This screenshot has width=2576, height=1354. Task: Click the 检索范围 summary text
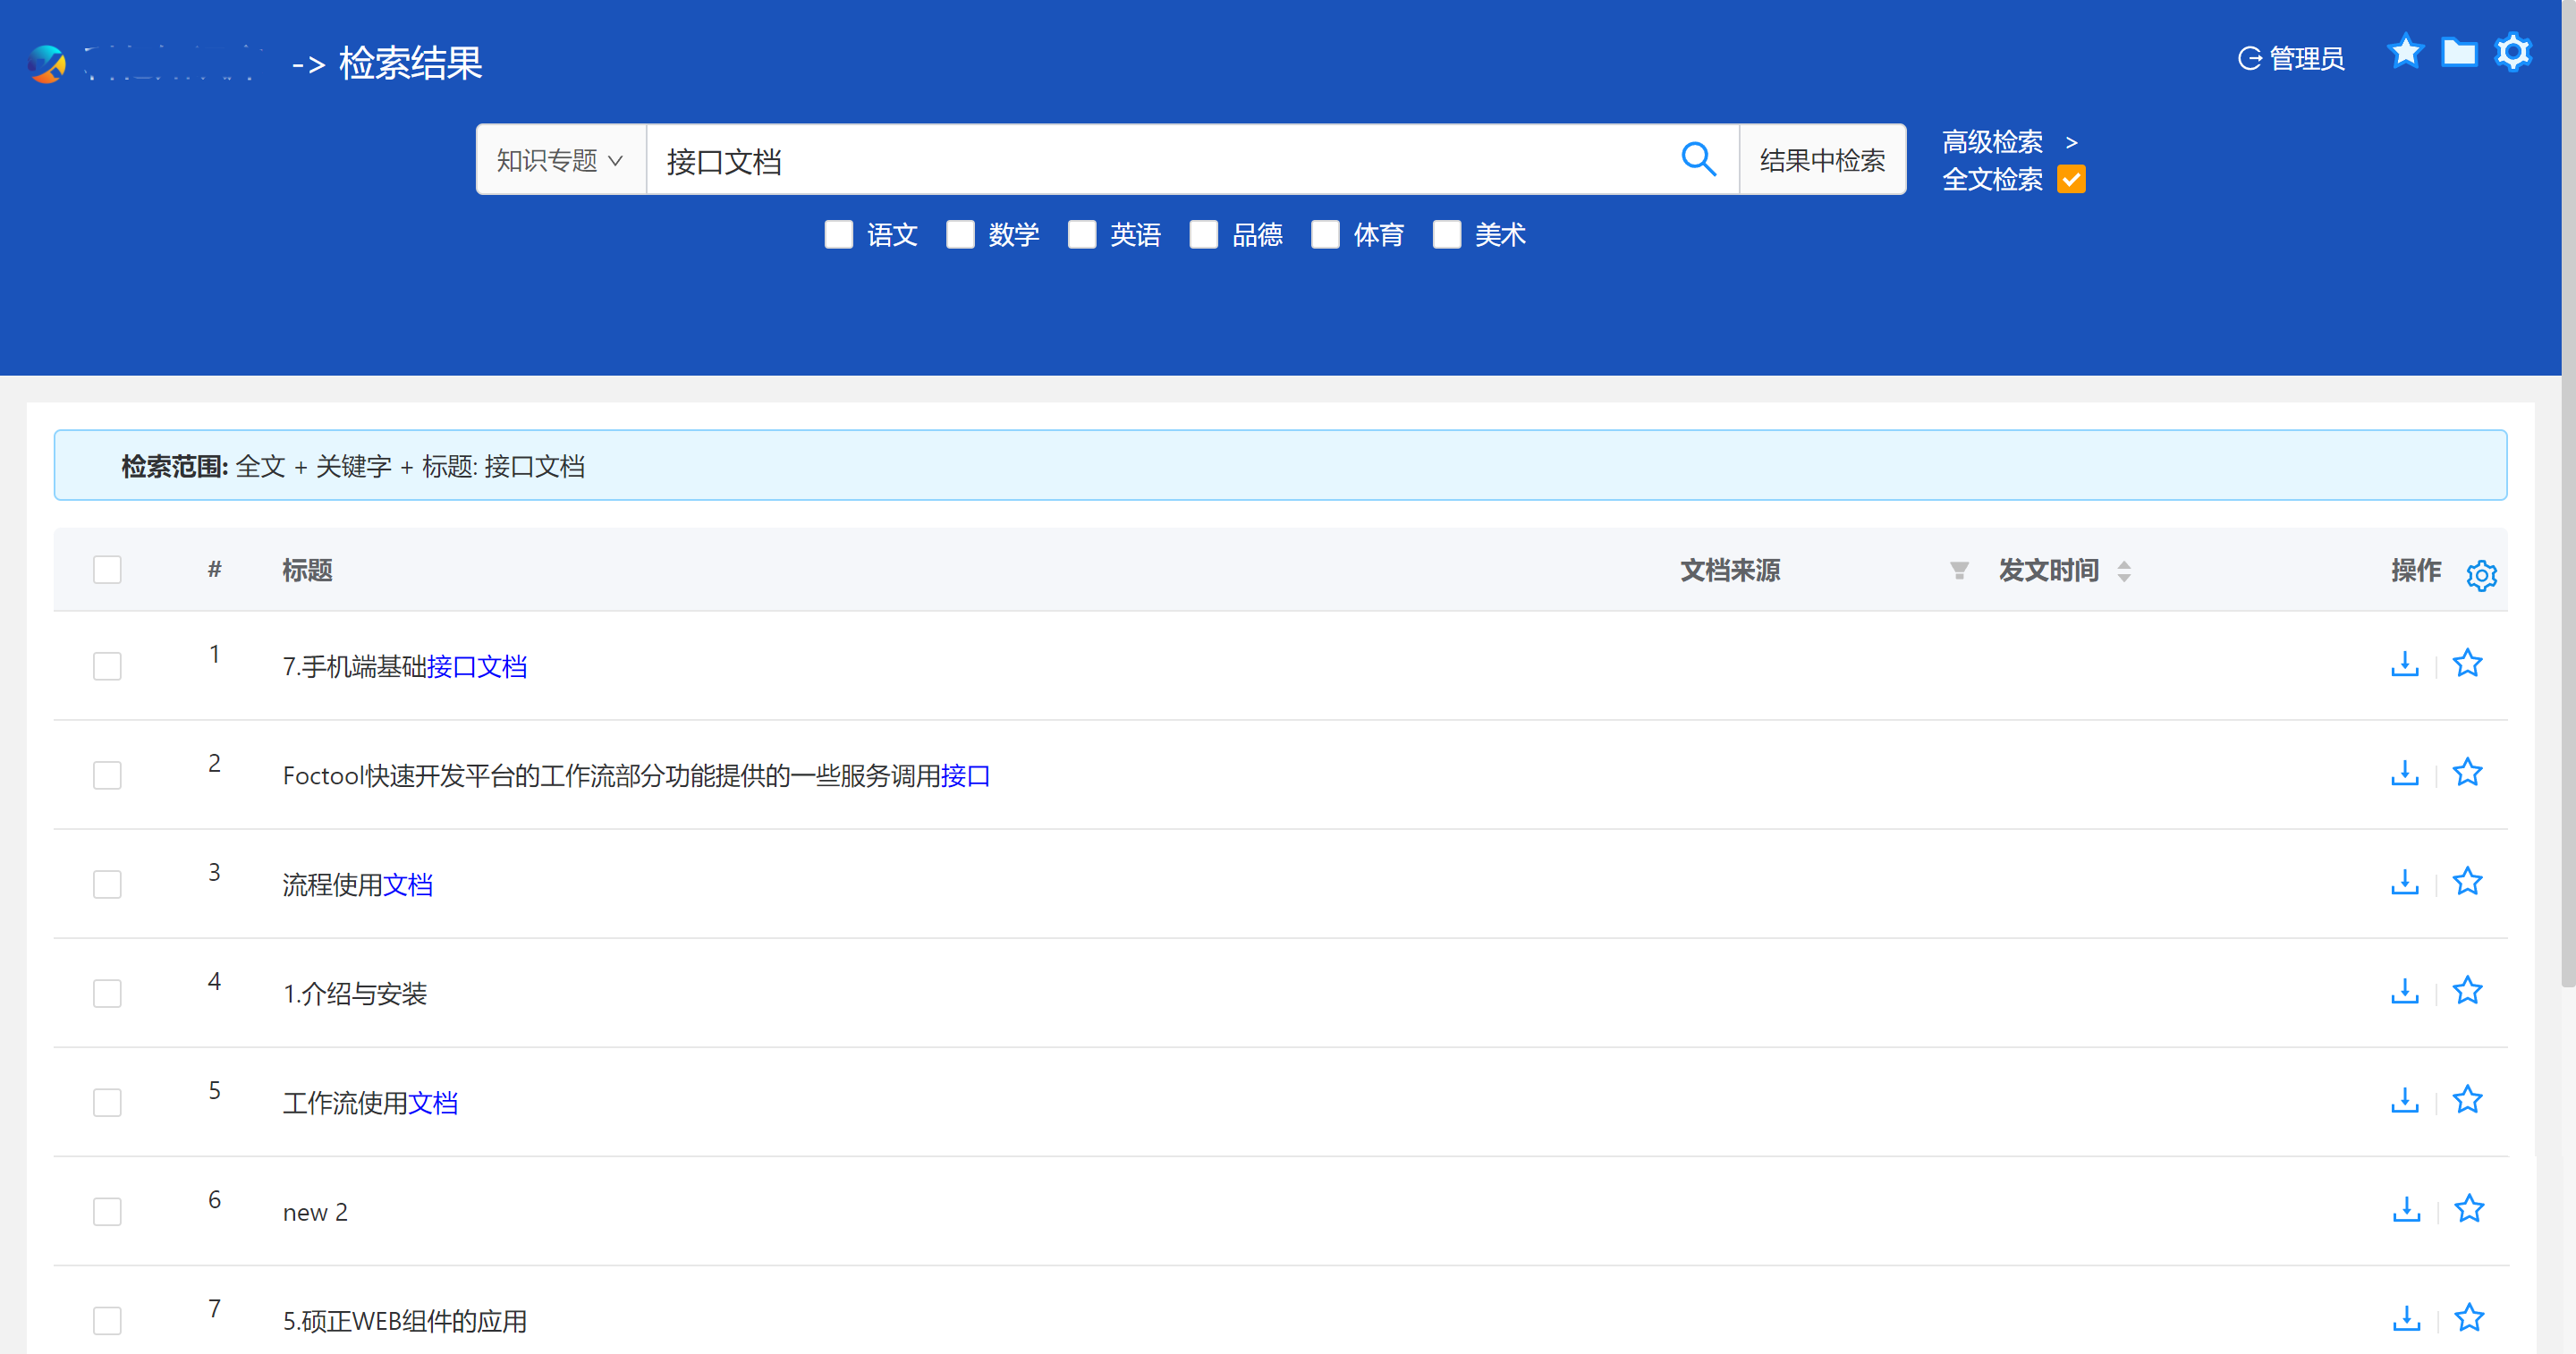point(353,466)
